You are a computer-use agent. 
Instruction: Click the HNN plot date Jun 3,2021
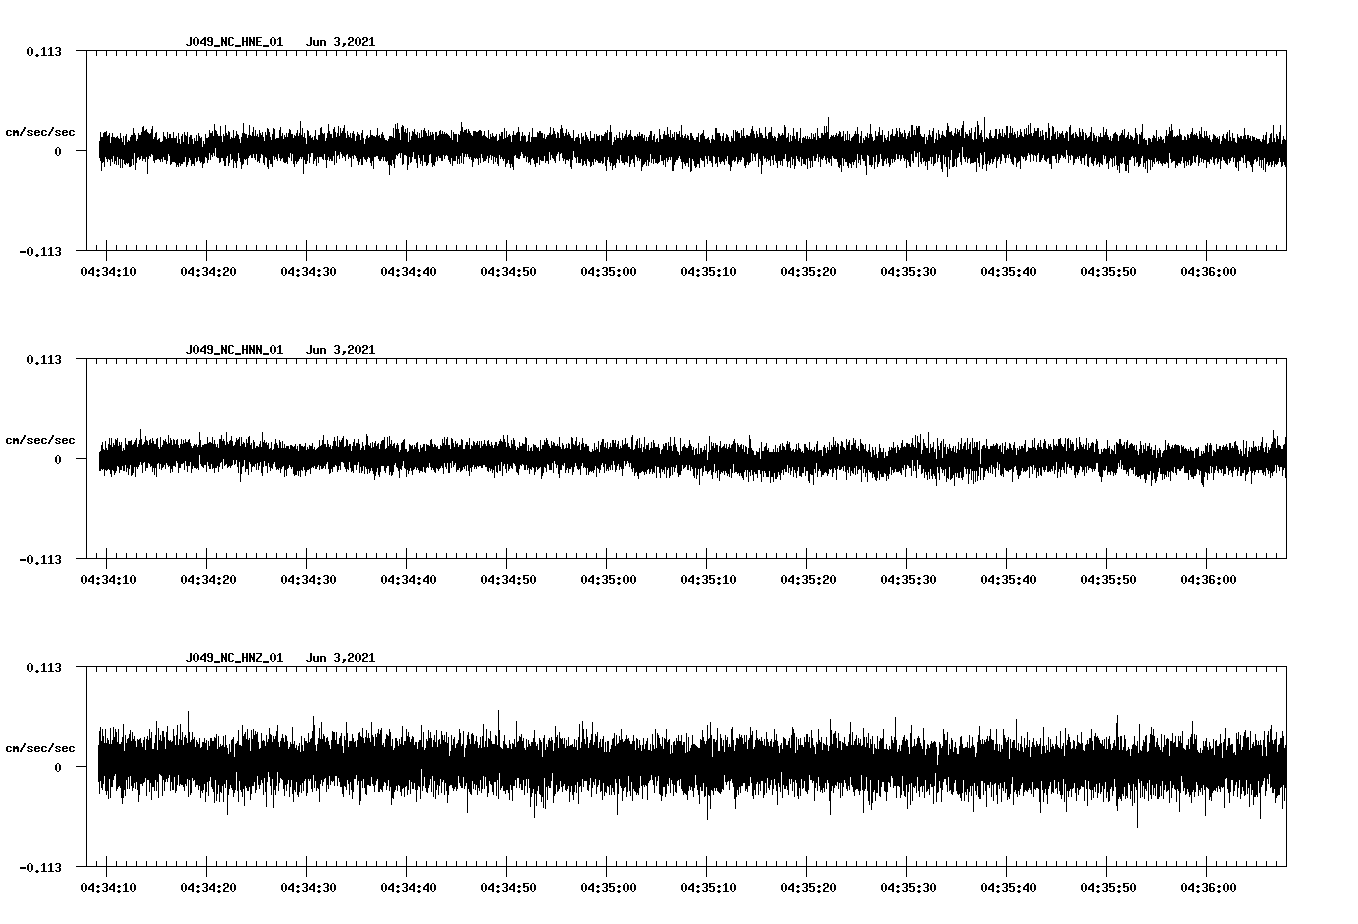[341, 350]
